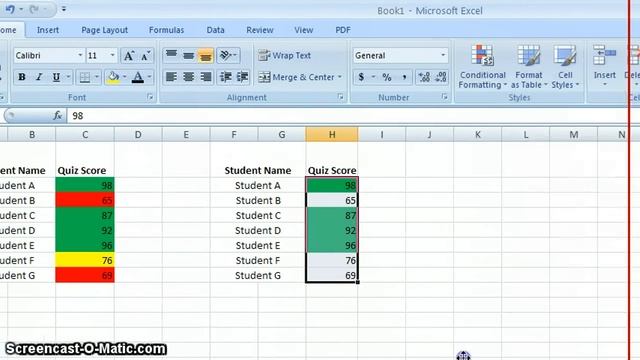
Task: Open Merge & Center dropdown arrow
Action: (340, 77)
